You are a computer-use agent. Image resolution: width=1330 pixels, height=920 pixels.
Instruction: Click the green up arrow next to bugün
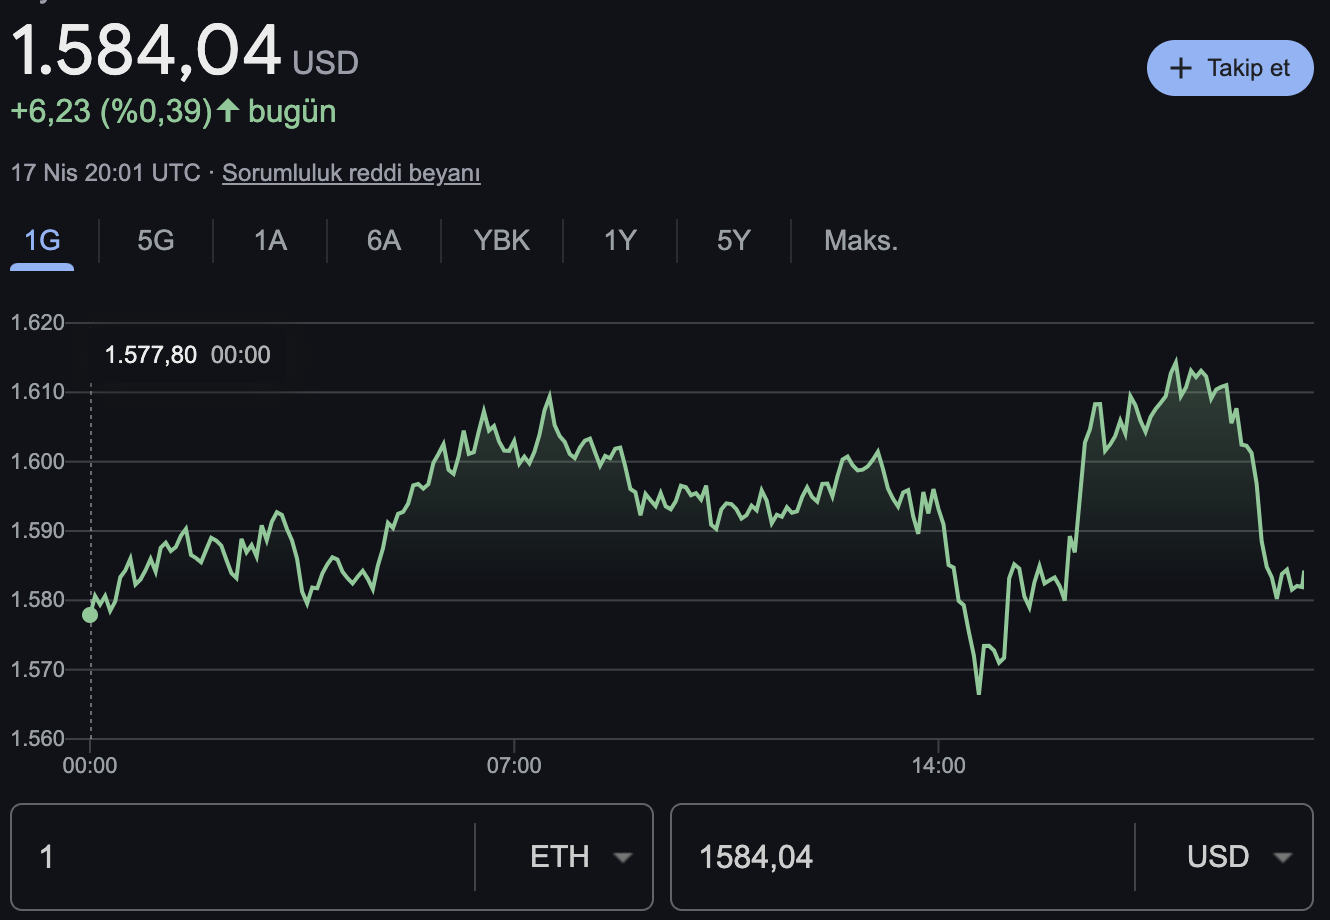pos(229,110)
